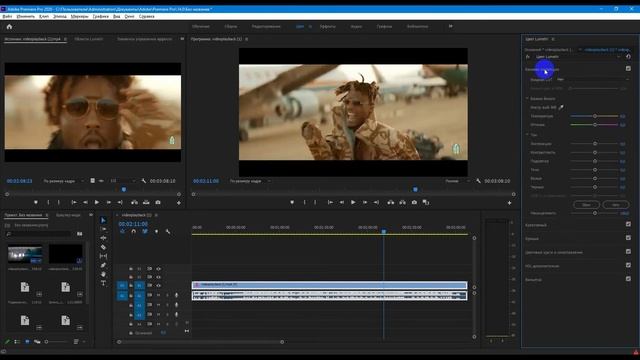640x360 pixels.
Task: Play the Program monitor sequence
Action: [x=353, y=202]
